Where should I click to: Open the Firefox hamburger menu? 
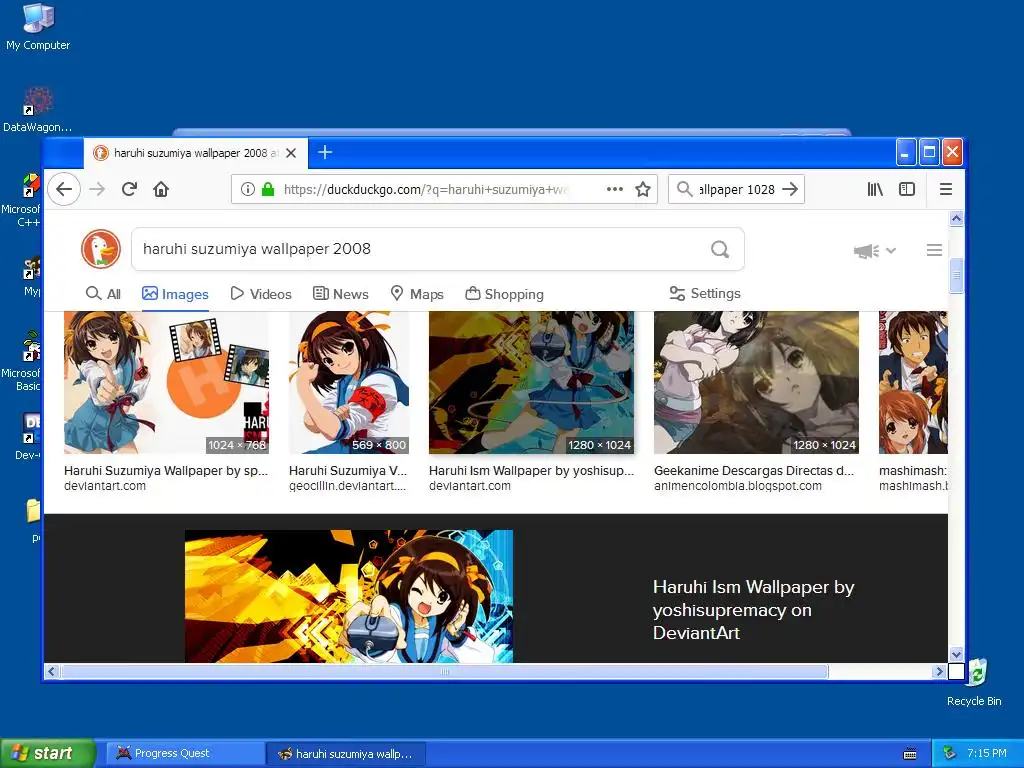point(946,189)
